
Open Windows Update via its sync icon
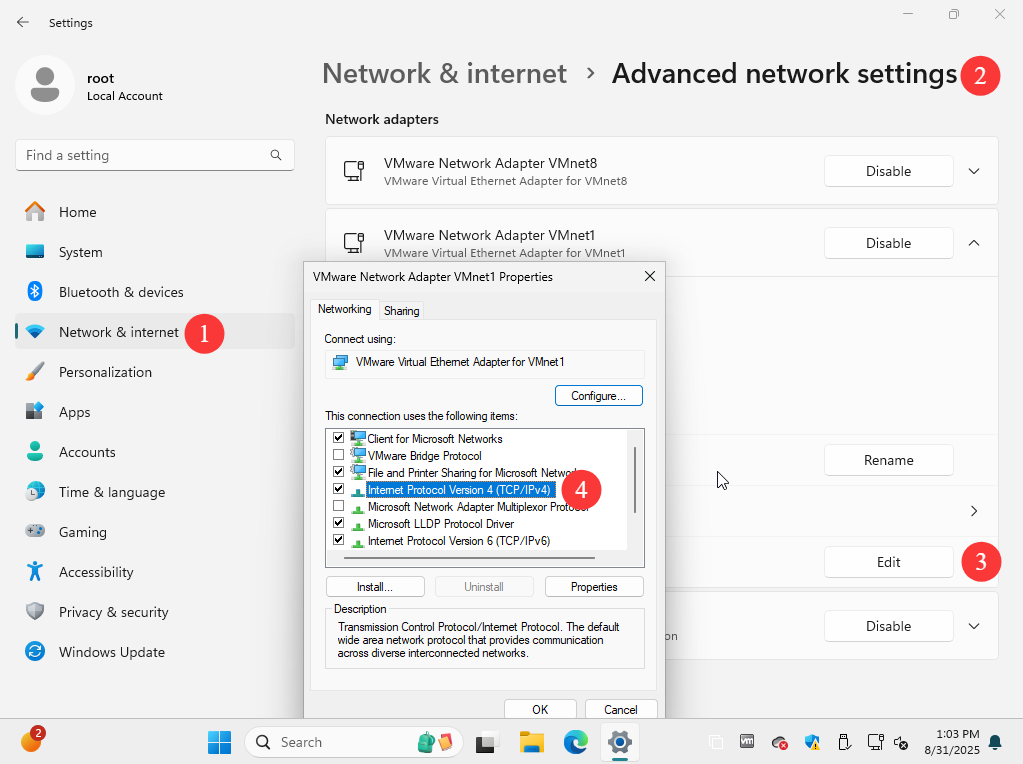click(35, 652)
